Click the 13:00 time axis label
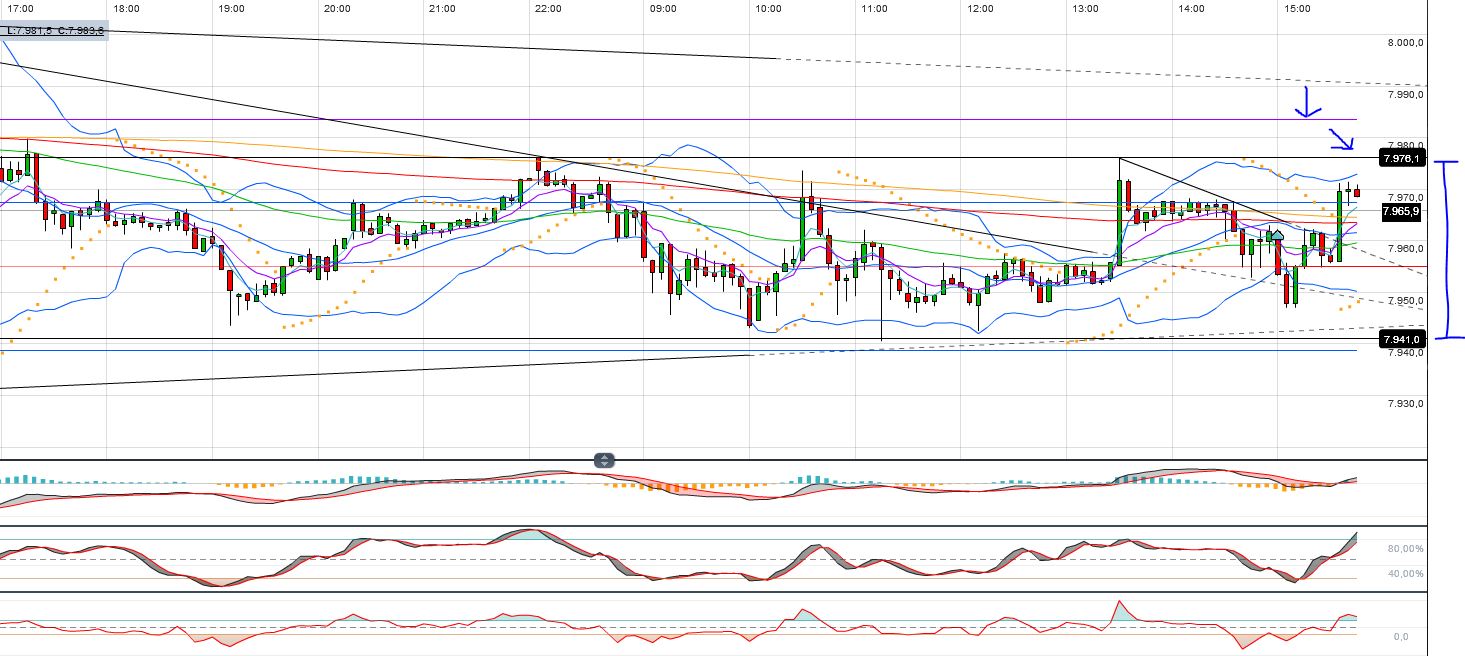The width and height of the screenshot is (1465, 656). pyautogui.click(x=1085, y=9)
